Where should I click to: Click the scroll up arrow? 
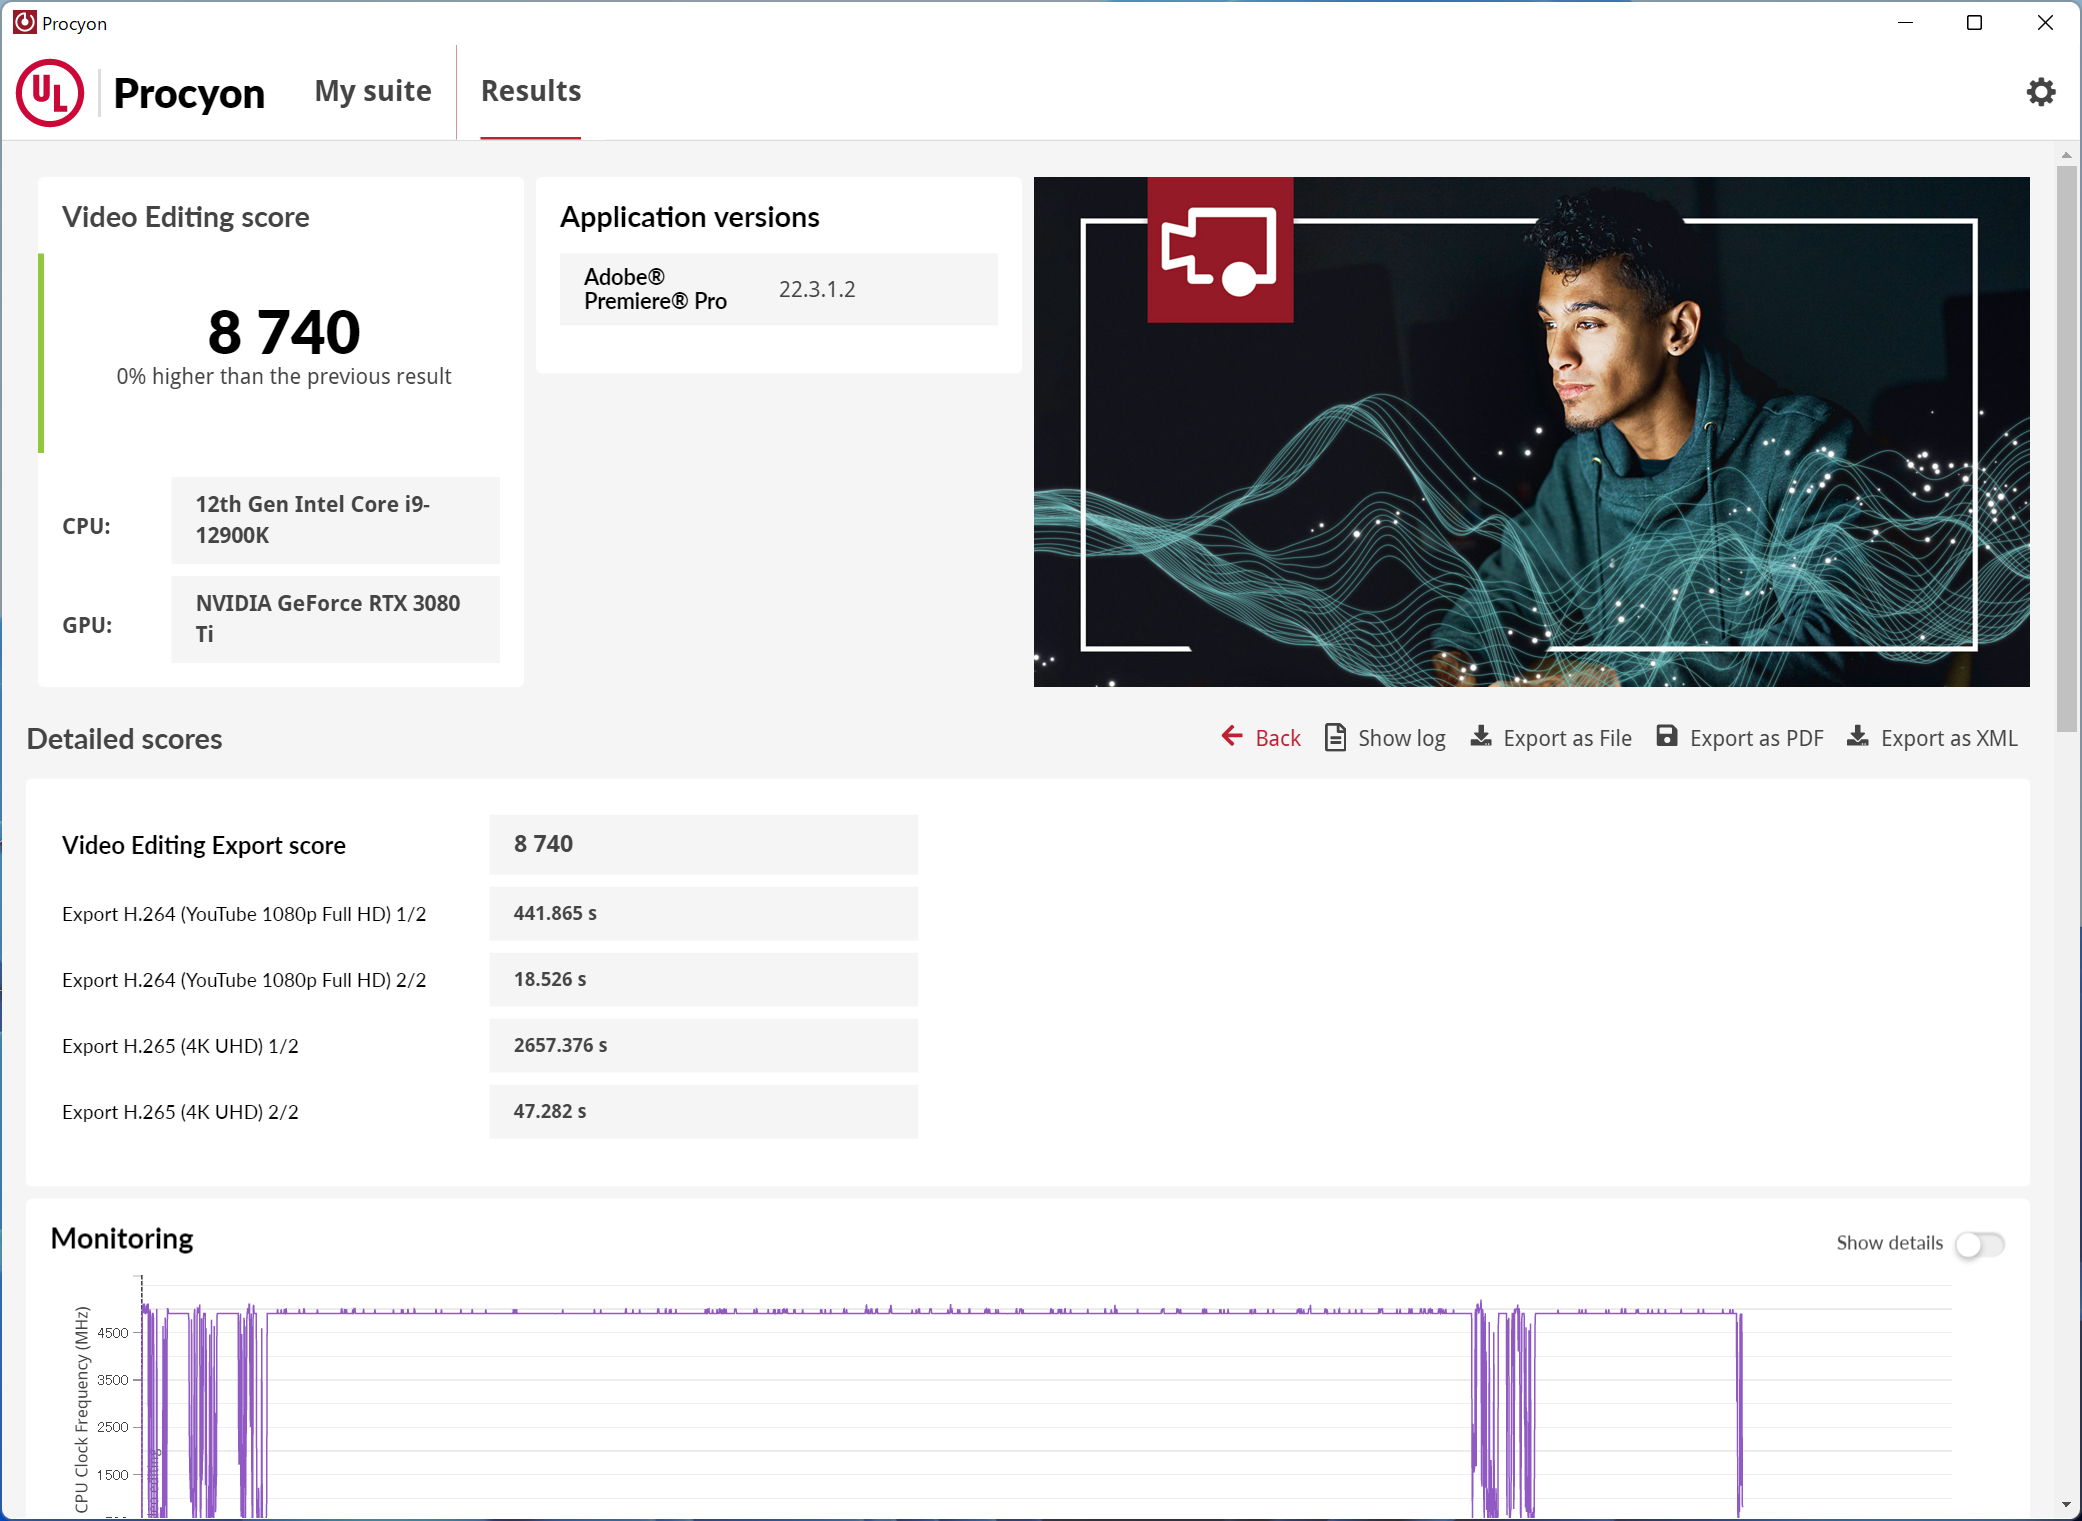click(2066, 155)
